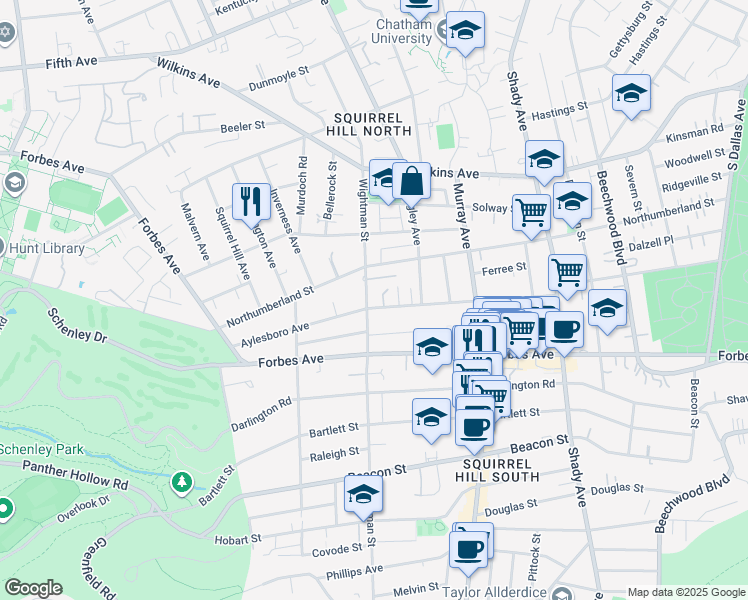Select the Greenfield Rd road label
This screenshot has width=748, height=600.
click(99, 569)
